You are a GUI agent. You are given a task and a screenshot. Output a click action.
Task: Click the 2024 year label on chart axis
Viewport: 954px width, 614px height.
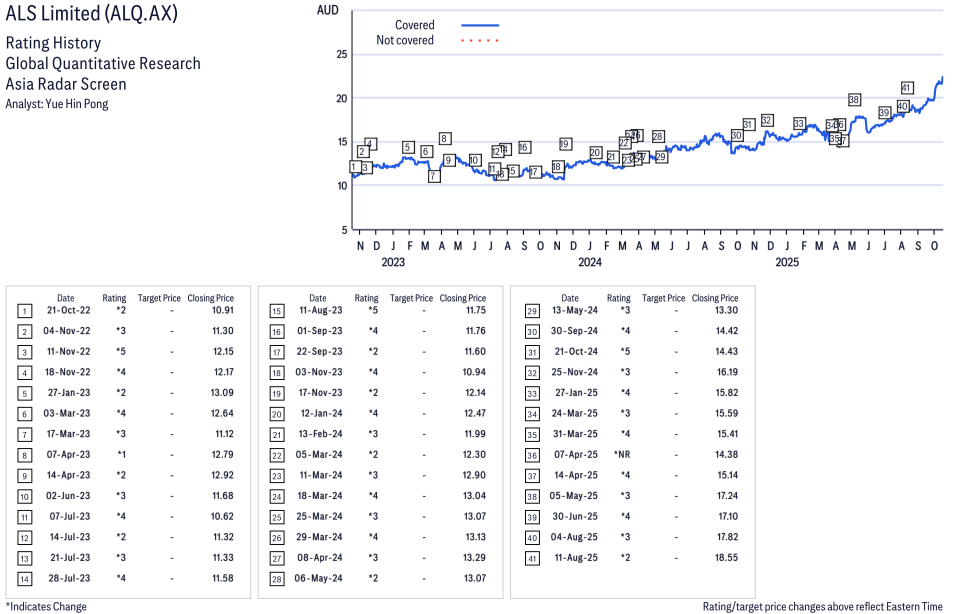590,263
